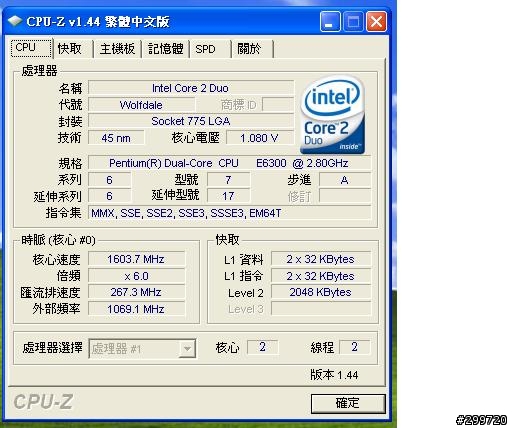Click the empty Level 3 cache field

point(321,309)
